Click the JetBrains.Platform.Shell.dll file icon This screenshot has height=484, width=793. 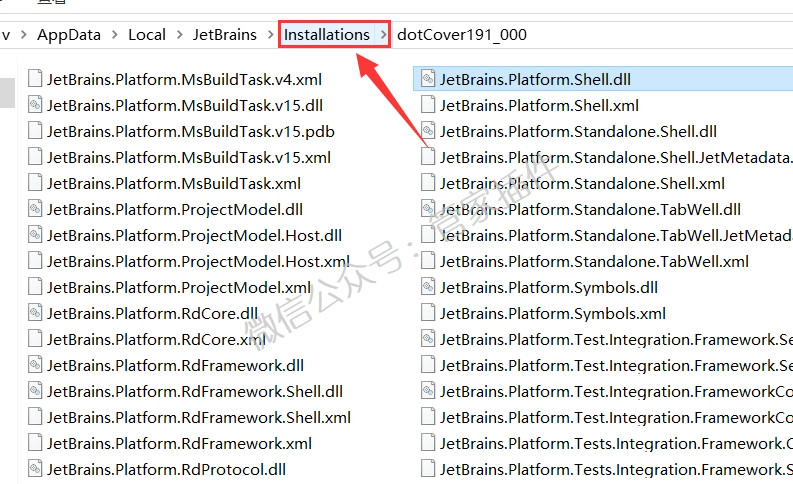click(428, 79)
